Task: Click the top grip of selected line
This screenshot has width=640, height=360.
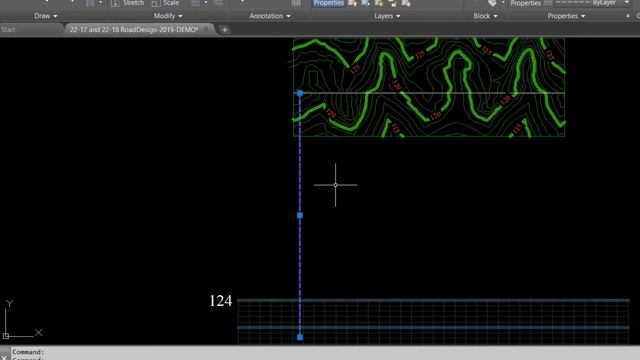Action: coord(300,93)
